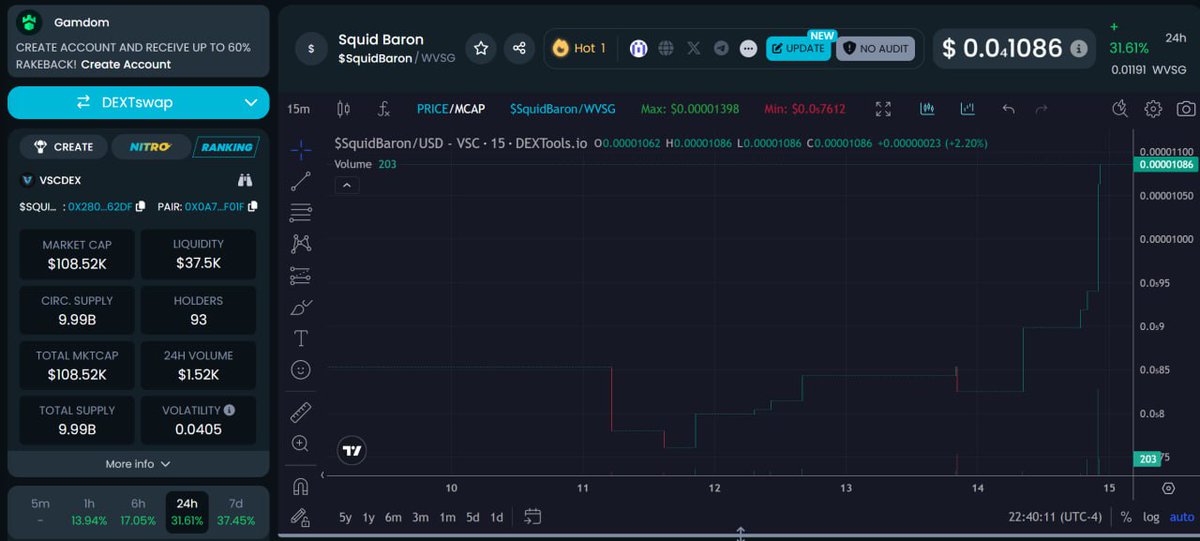1200x541 pixels.
Task: Add Squid Baron to favorites star
Action: (x=481, y=47)
